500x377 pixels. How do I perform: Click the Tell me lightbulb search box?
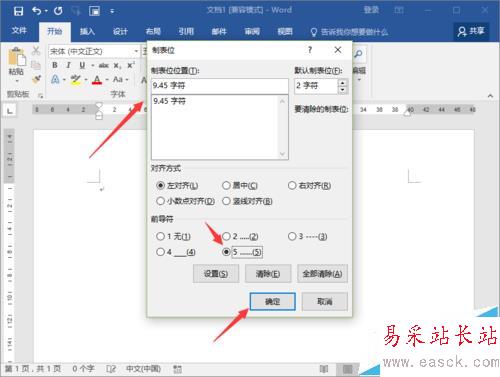tap(350, 32)
